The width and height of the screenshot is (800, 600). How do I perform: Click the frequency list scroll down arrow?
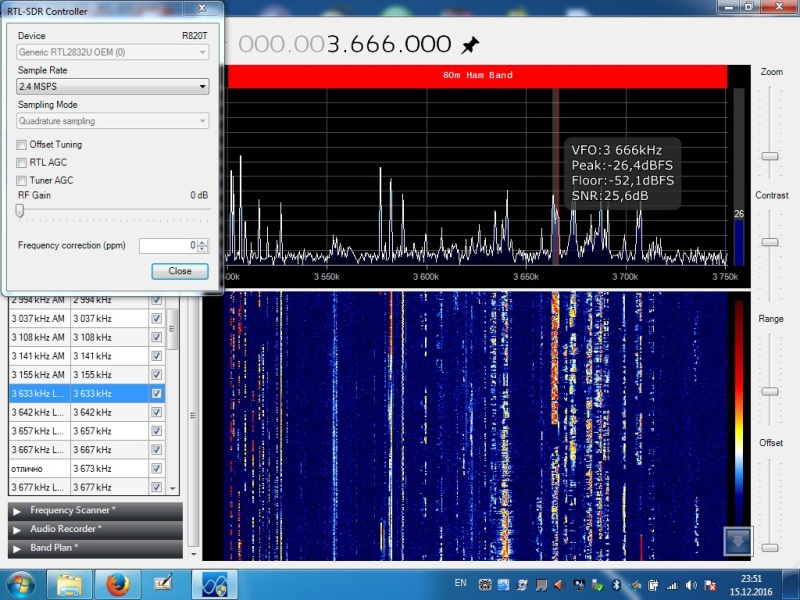[173, 488]
